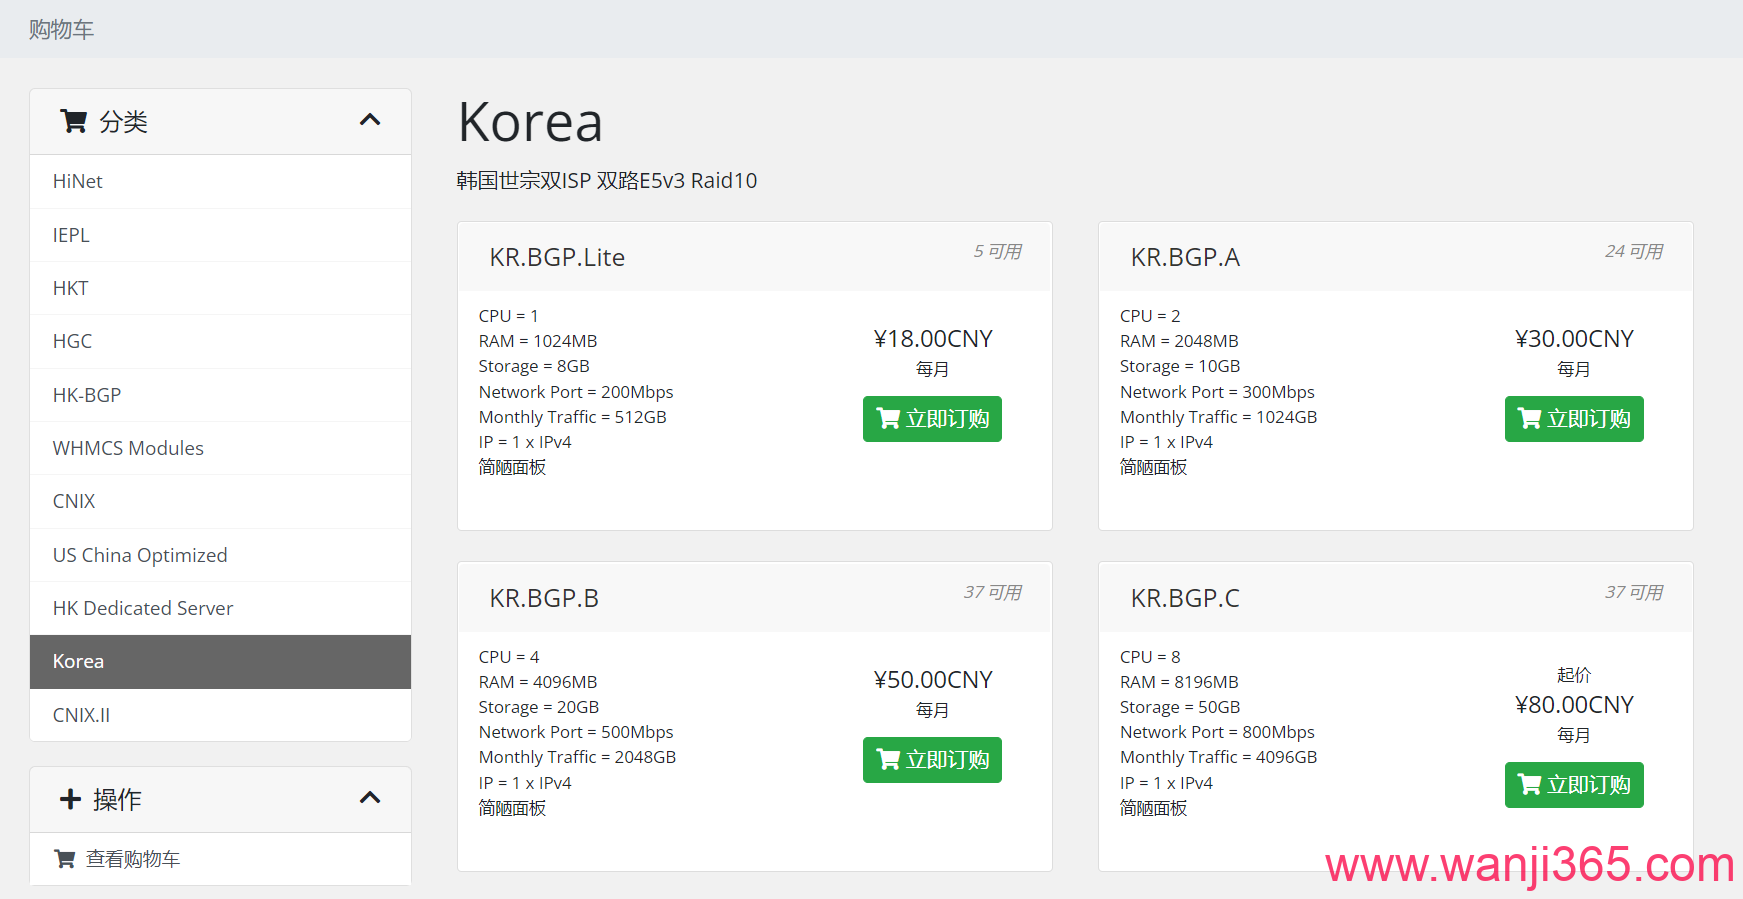Open WHMCS Modules category
This screenshot has height=899, width=1743.
click(x=128, y=448)
